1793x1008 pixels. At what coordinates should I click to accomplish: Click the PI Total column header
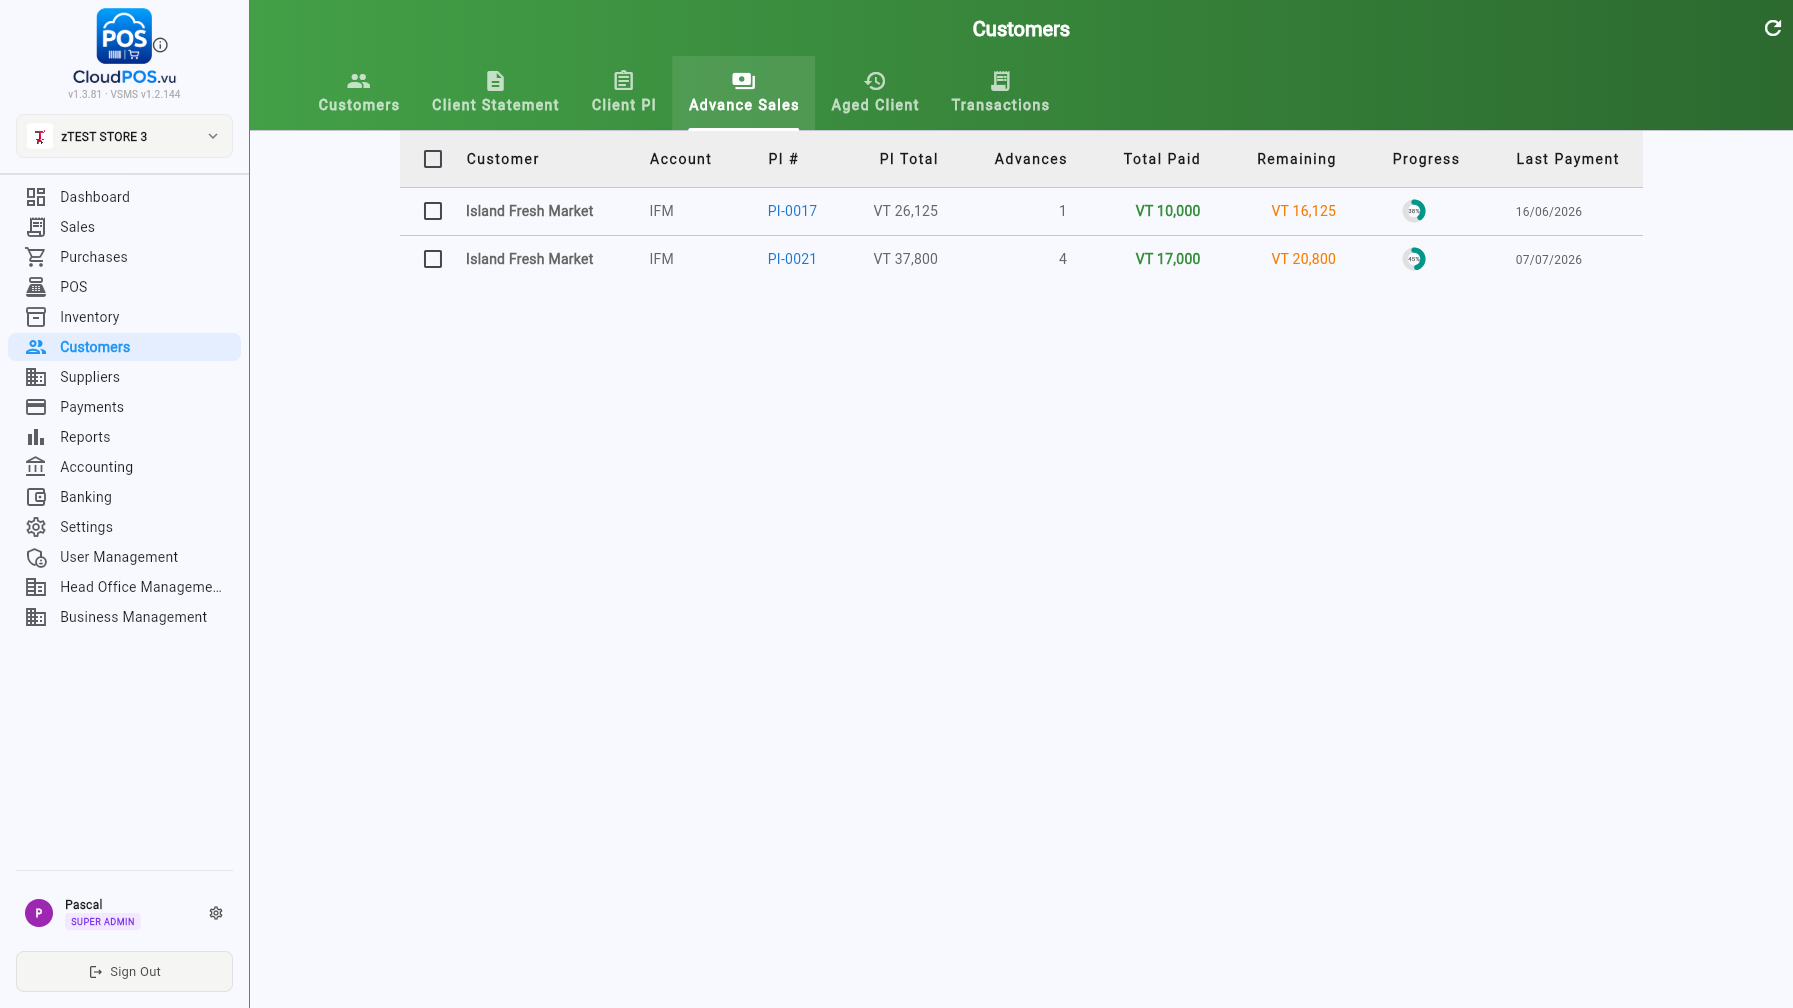[x=909, y=159]
